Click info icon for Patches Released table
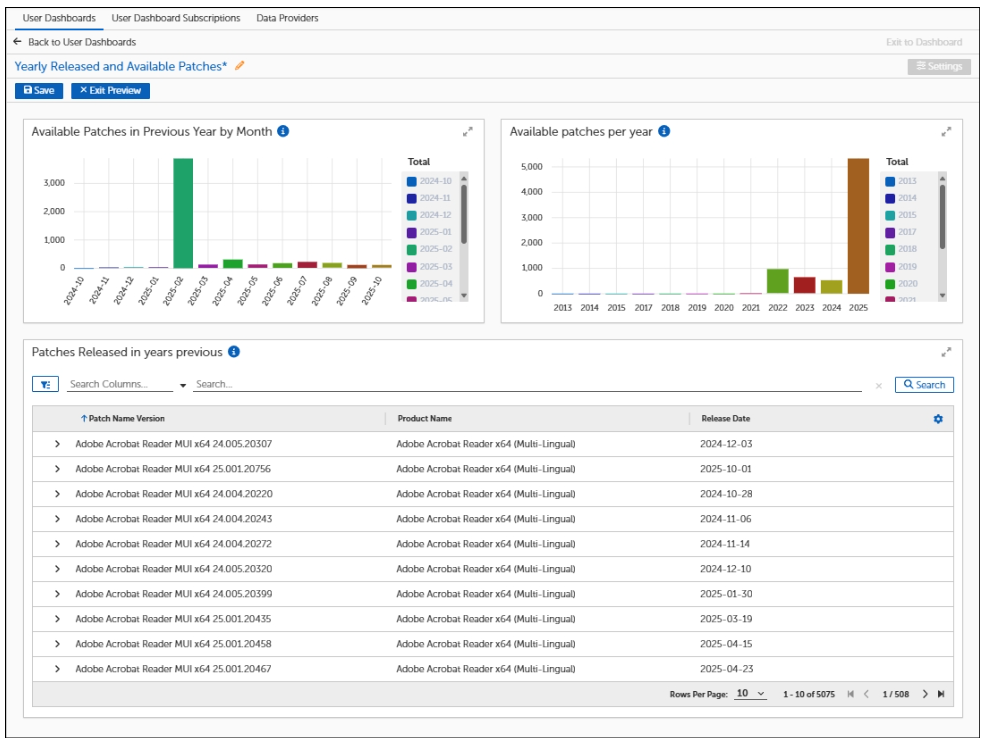 [234, 352]
